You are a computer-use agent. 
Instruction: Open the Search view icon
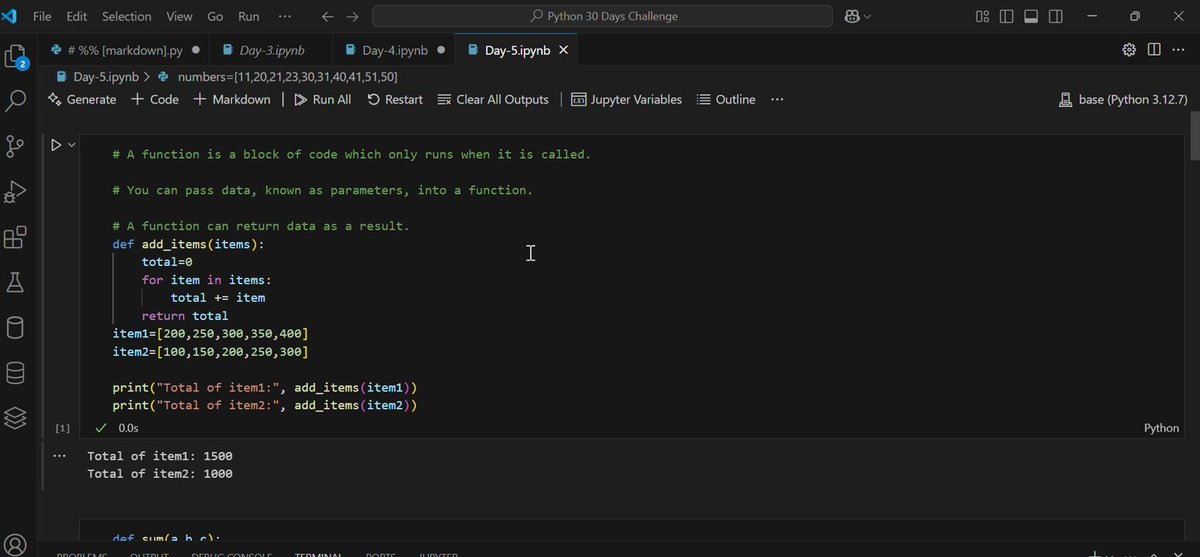(16, 101)
